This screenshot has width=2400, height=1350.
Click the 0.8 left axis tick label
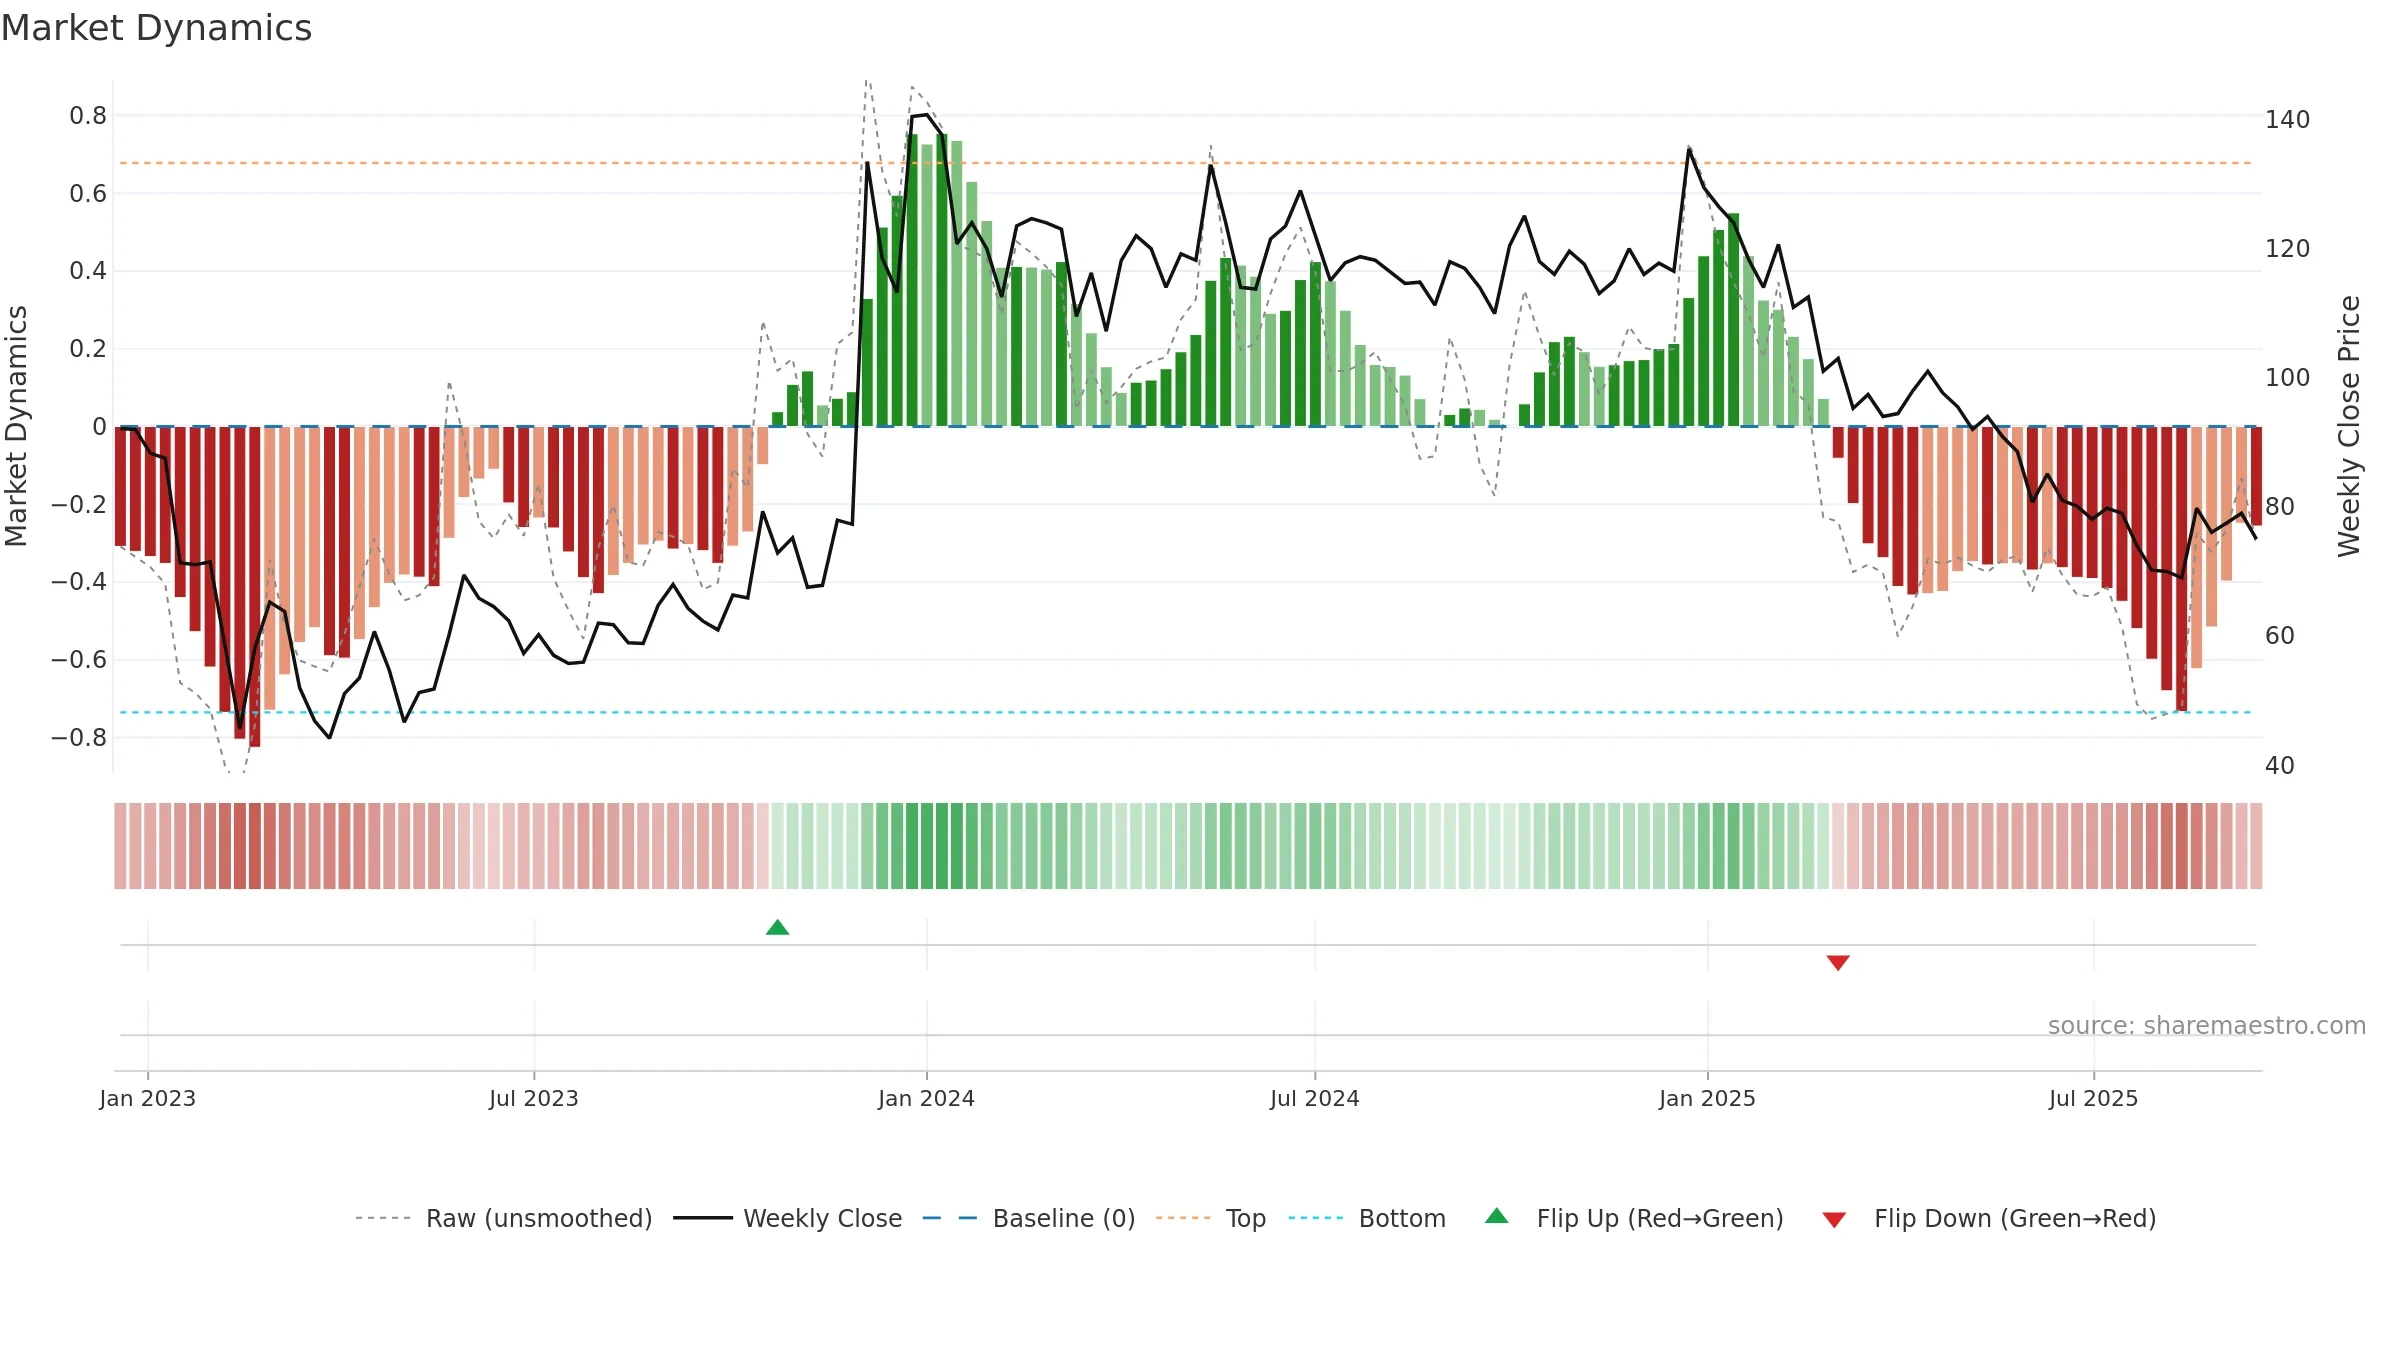[x=88, y=116]
